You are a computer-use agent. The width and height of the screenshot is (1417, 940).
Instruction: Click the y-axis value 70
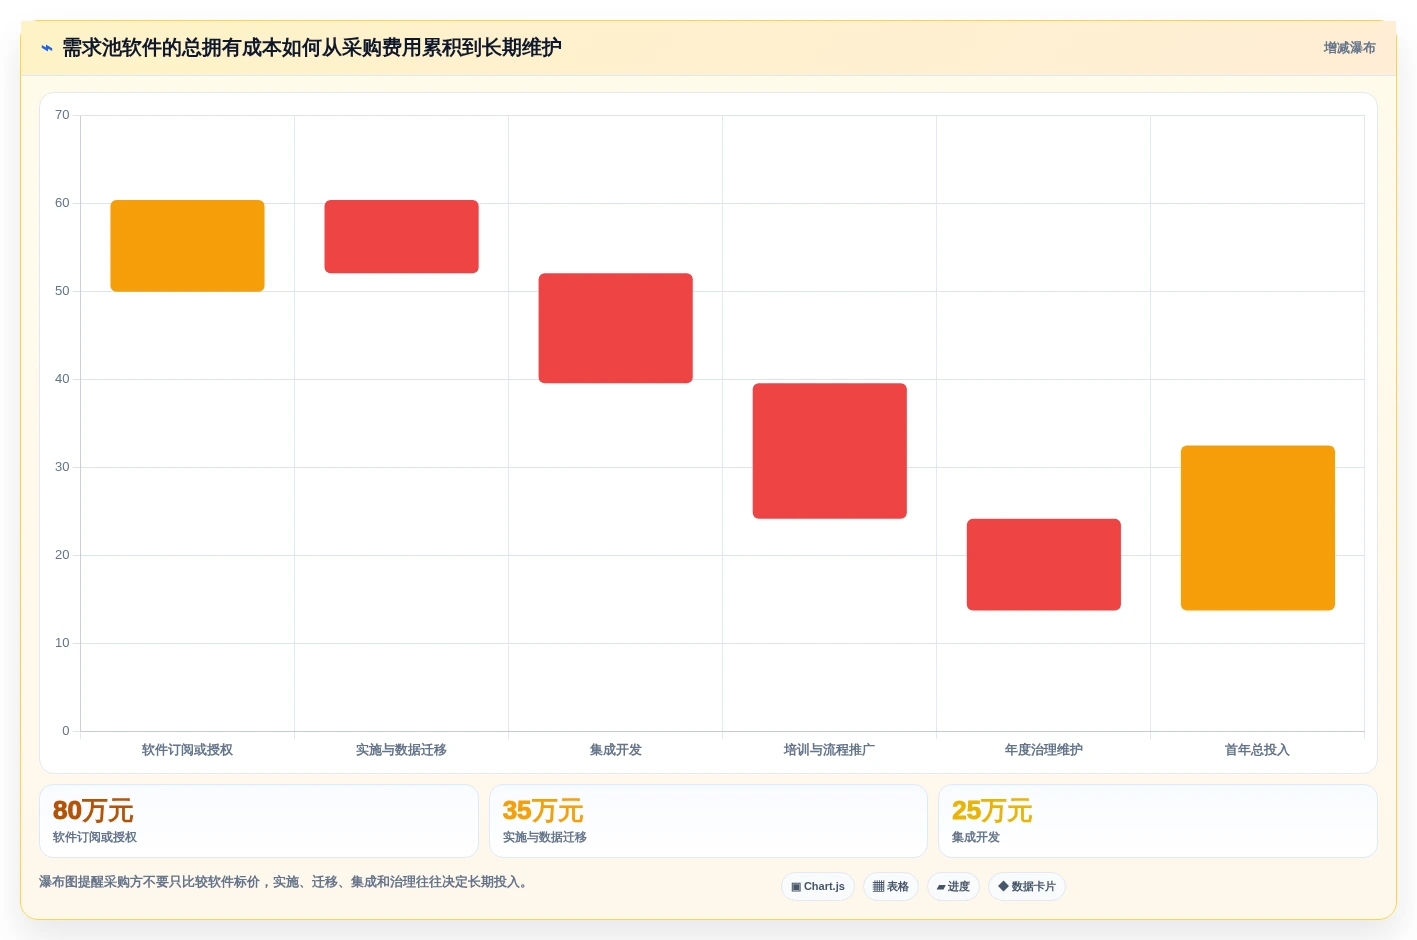coord(62,115)
